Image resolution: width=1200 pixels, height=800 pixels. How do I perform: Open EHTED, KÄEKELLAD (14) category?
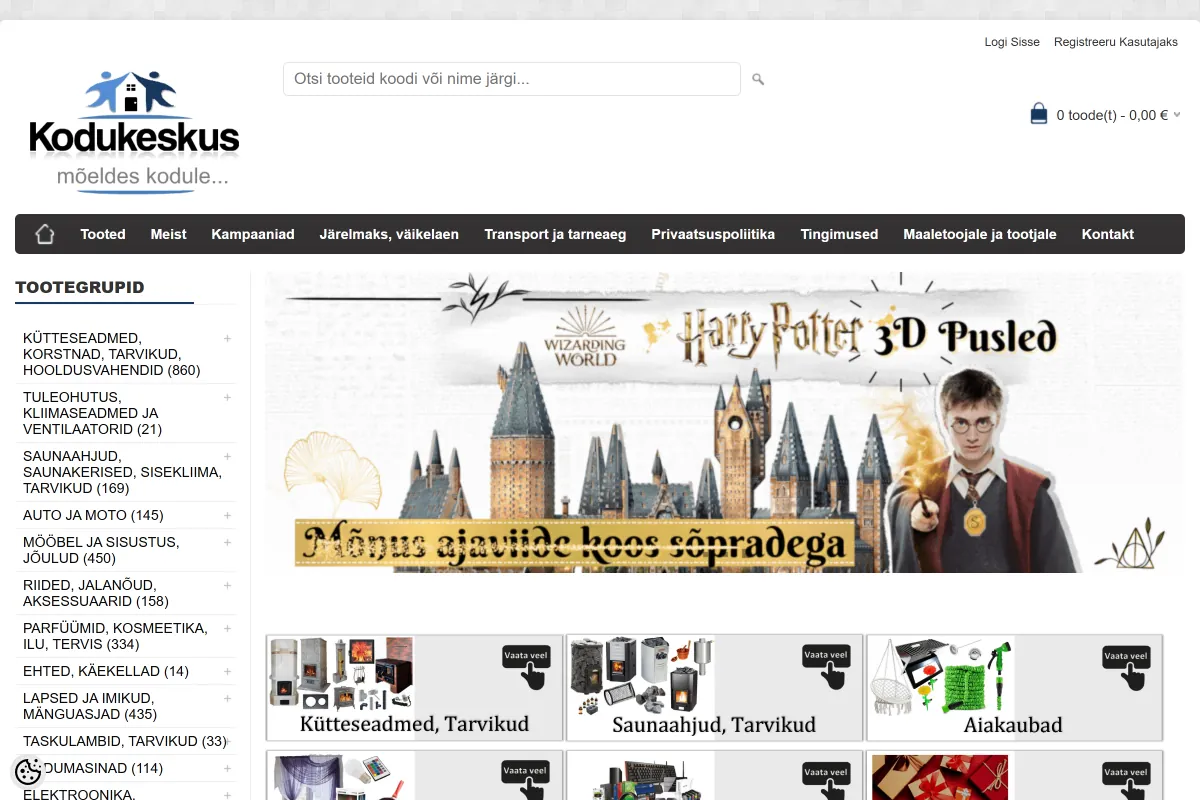(x=106, y=671)
